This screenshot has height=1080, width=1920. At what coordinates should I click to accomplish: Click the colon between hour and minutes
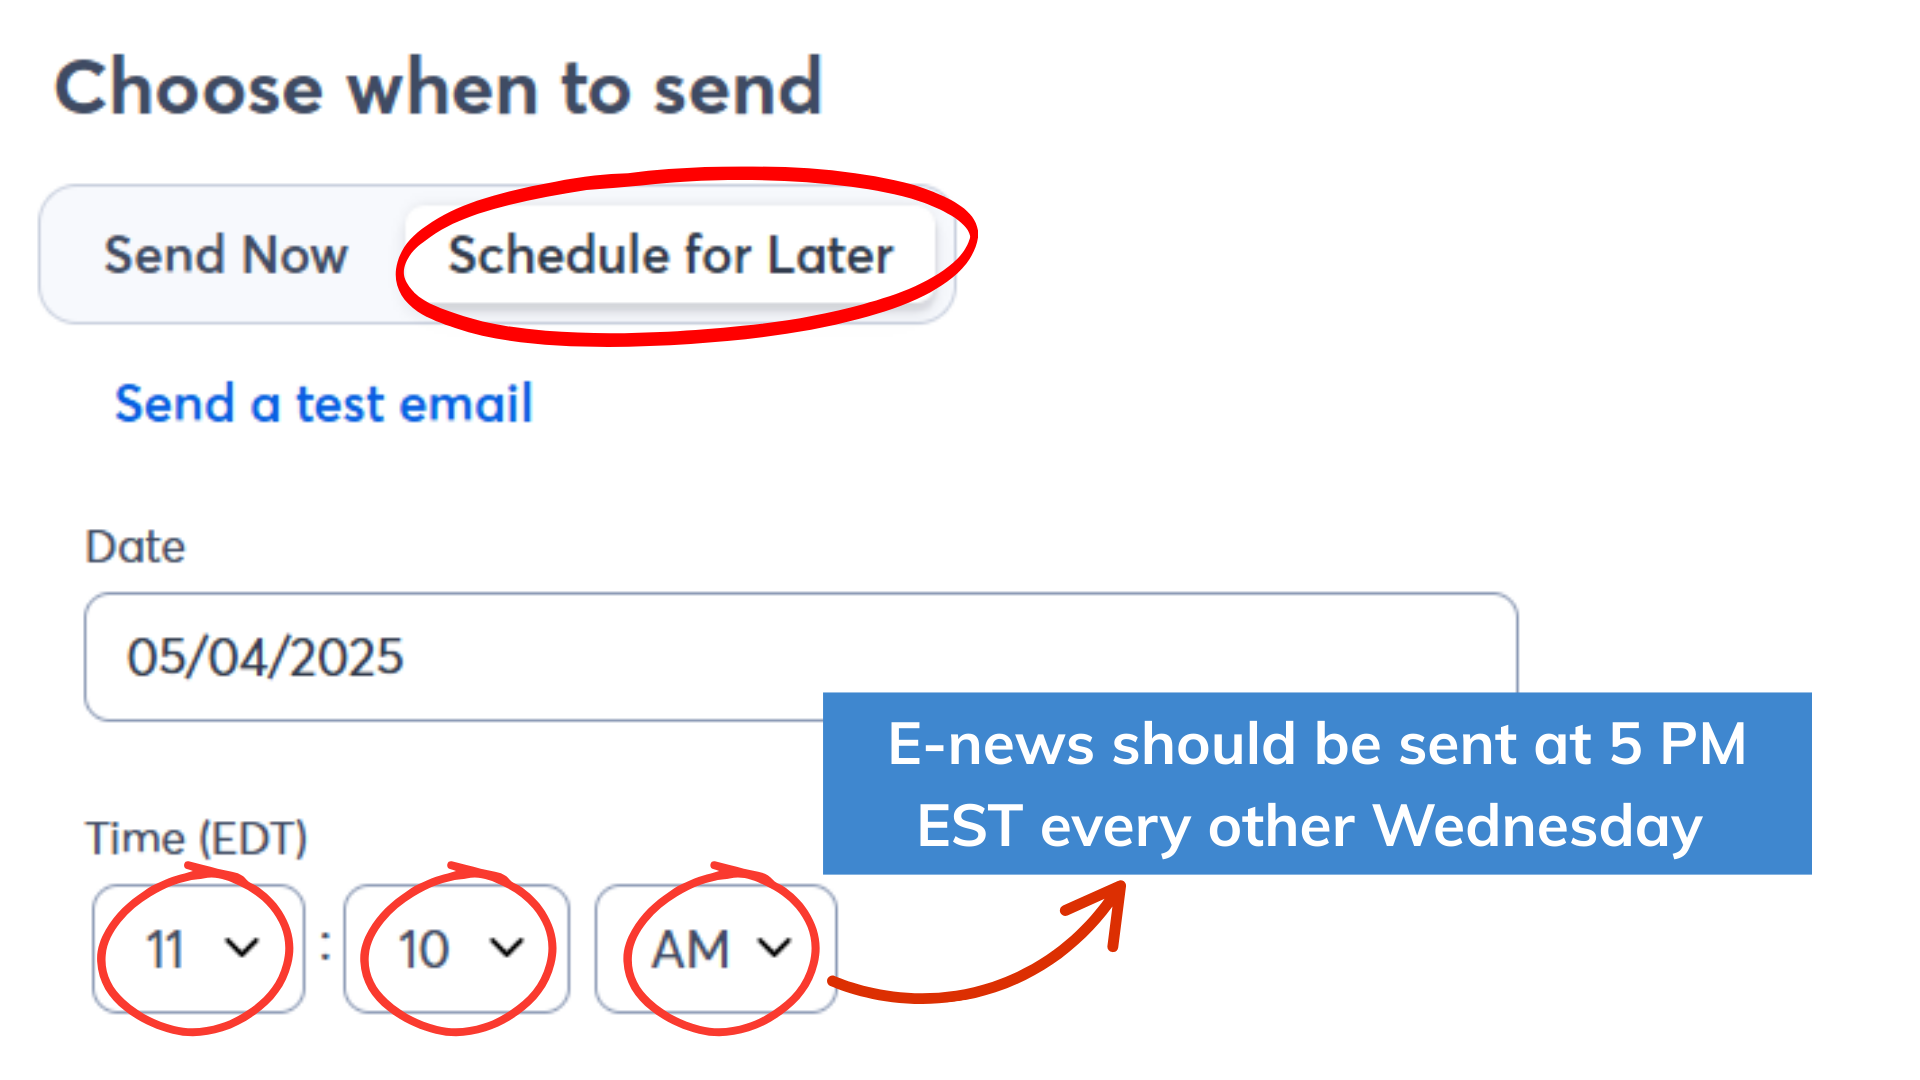(x=325, y=946)
